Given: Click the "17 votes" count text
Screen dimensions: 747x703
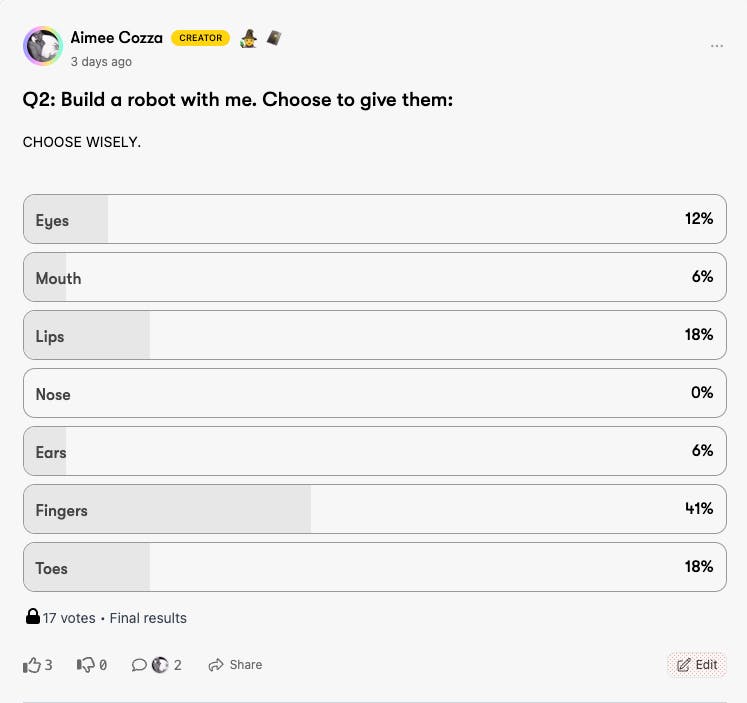Looking at the screenshot, I should point(69,618).
